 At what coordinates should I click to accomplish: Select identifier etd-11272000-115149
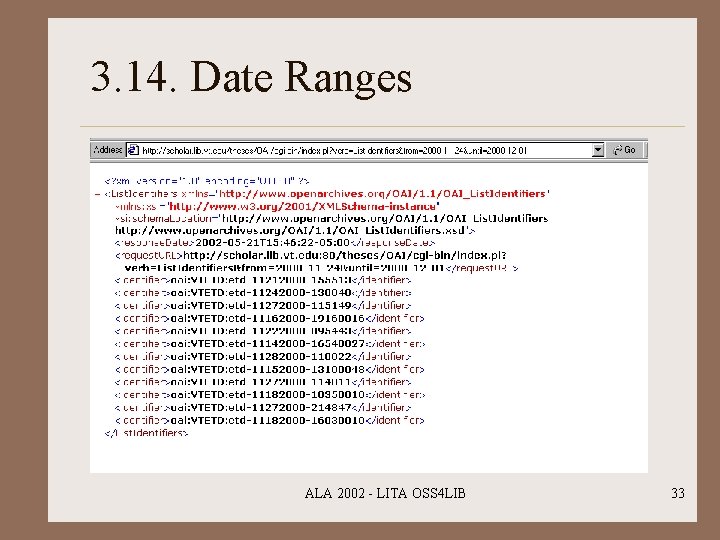[263, 305]
